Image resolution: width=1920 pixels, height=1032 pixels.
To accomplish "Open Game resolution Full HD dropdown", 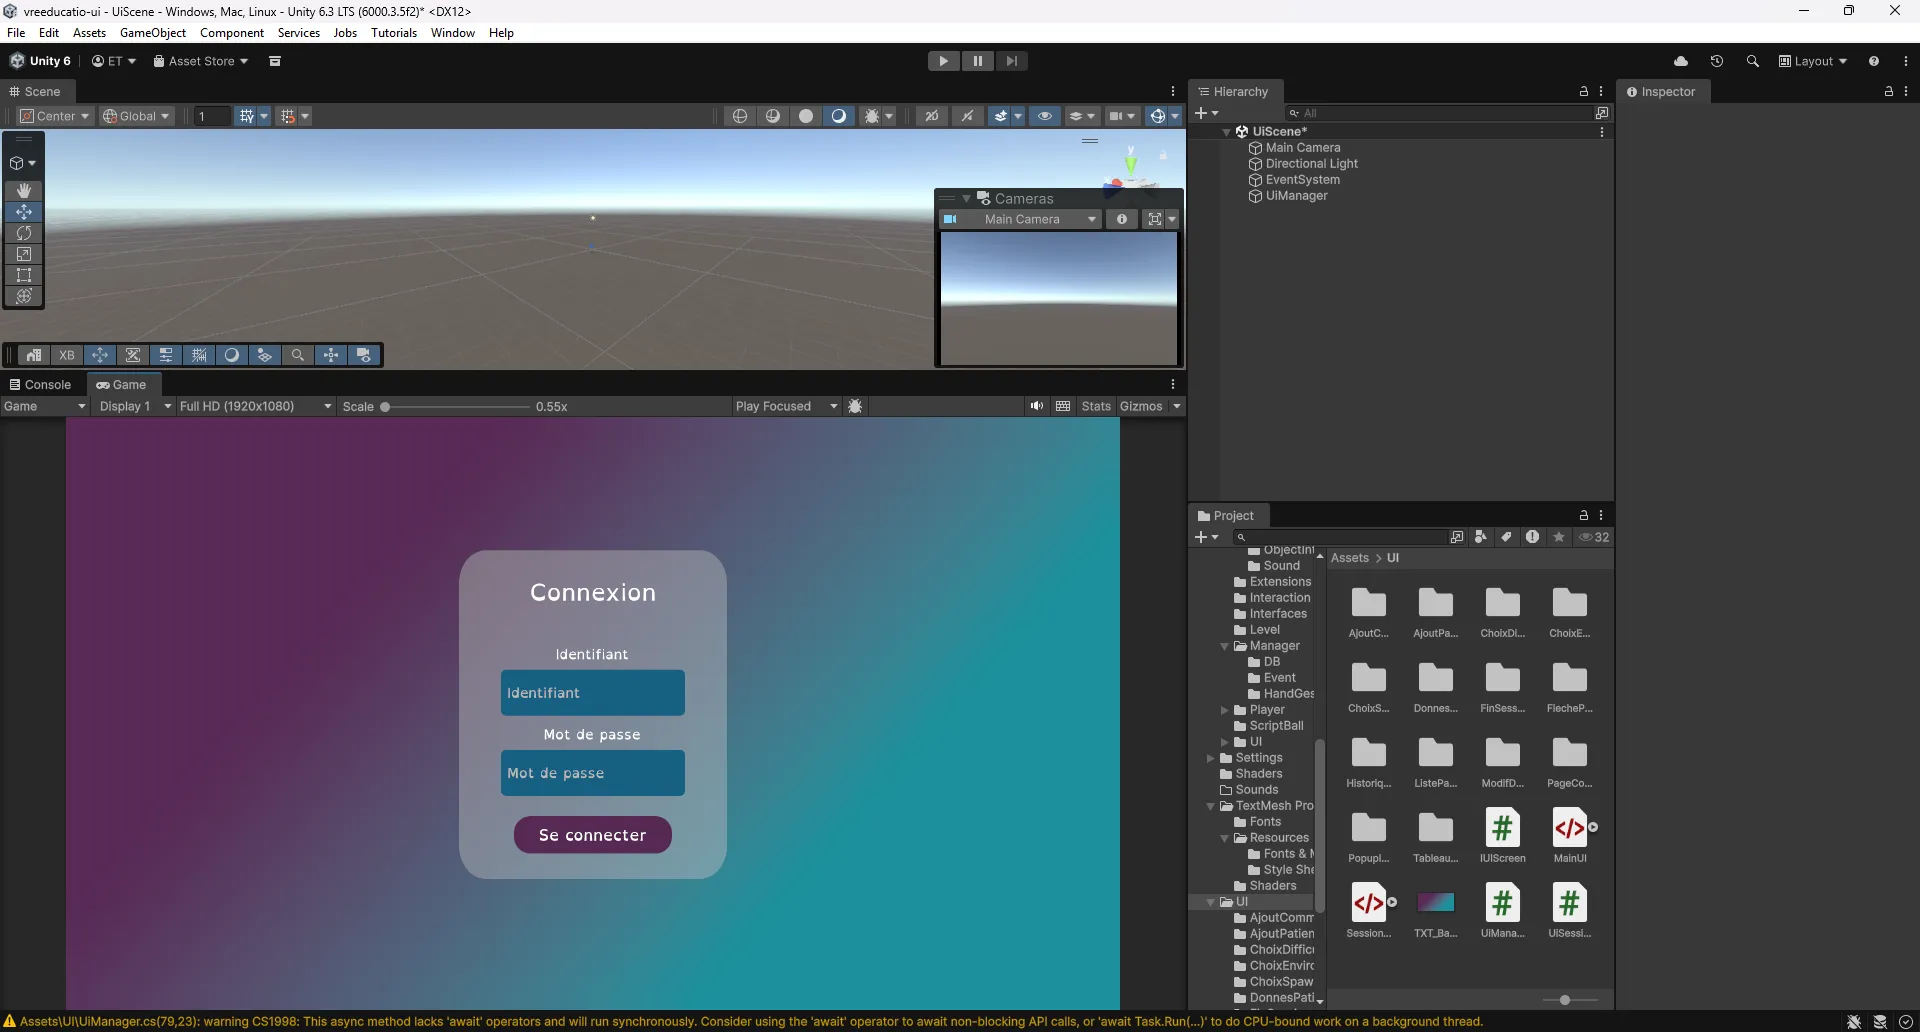I will tap(255, 406).
